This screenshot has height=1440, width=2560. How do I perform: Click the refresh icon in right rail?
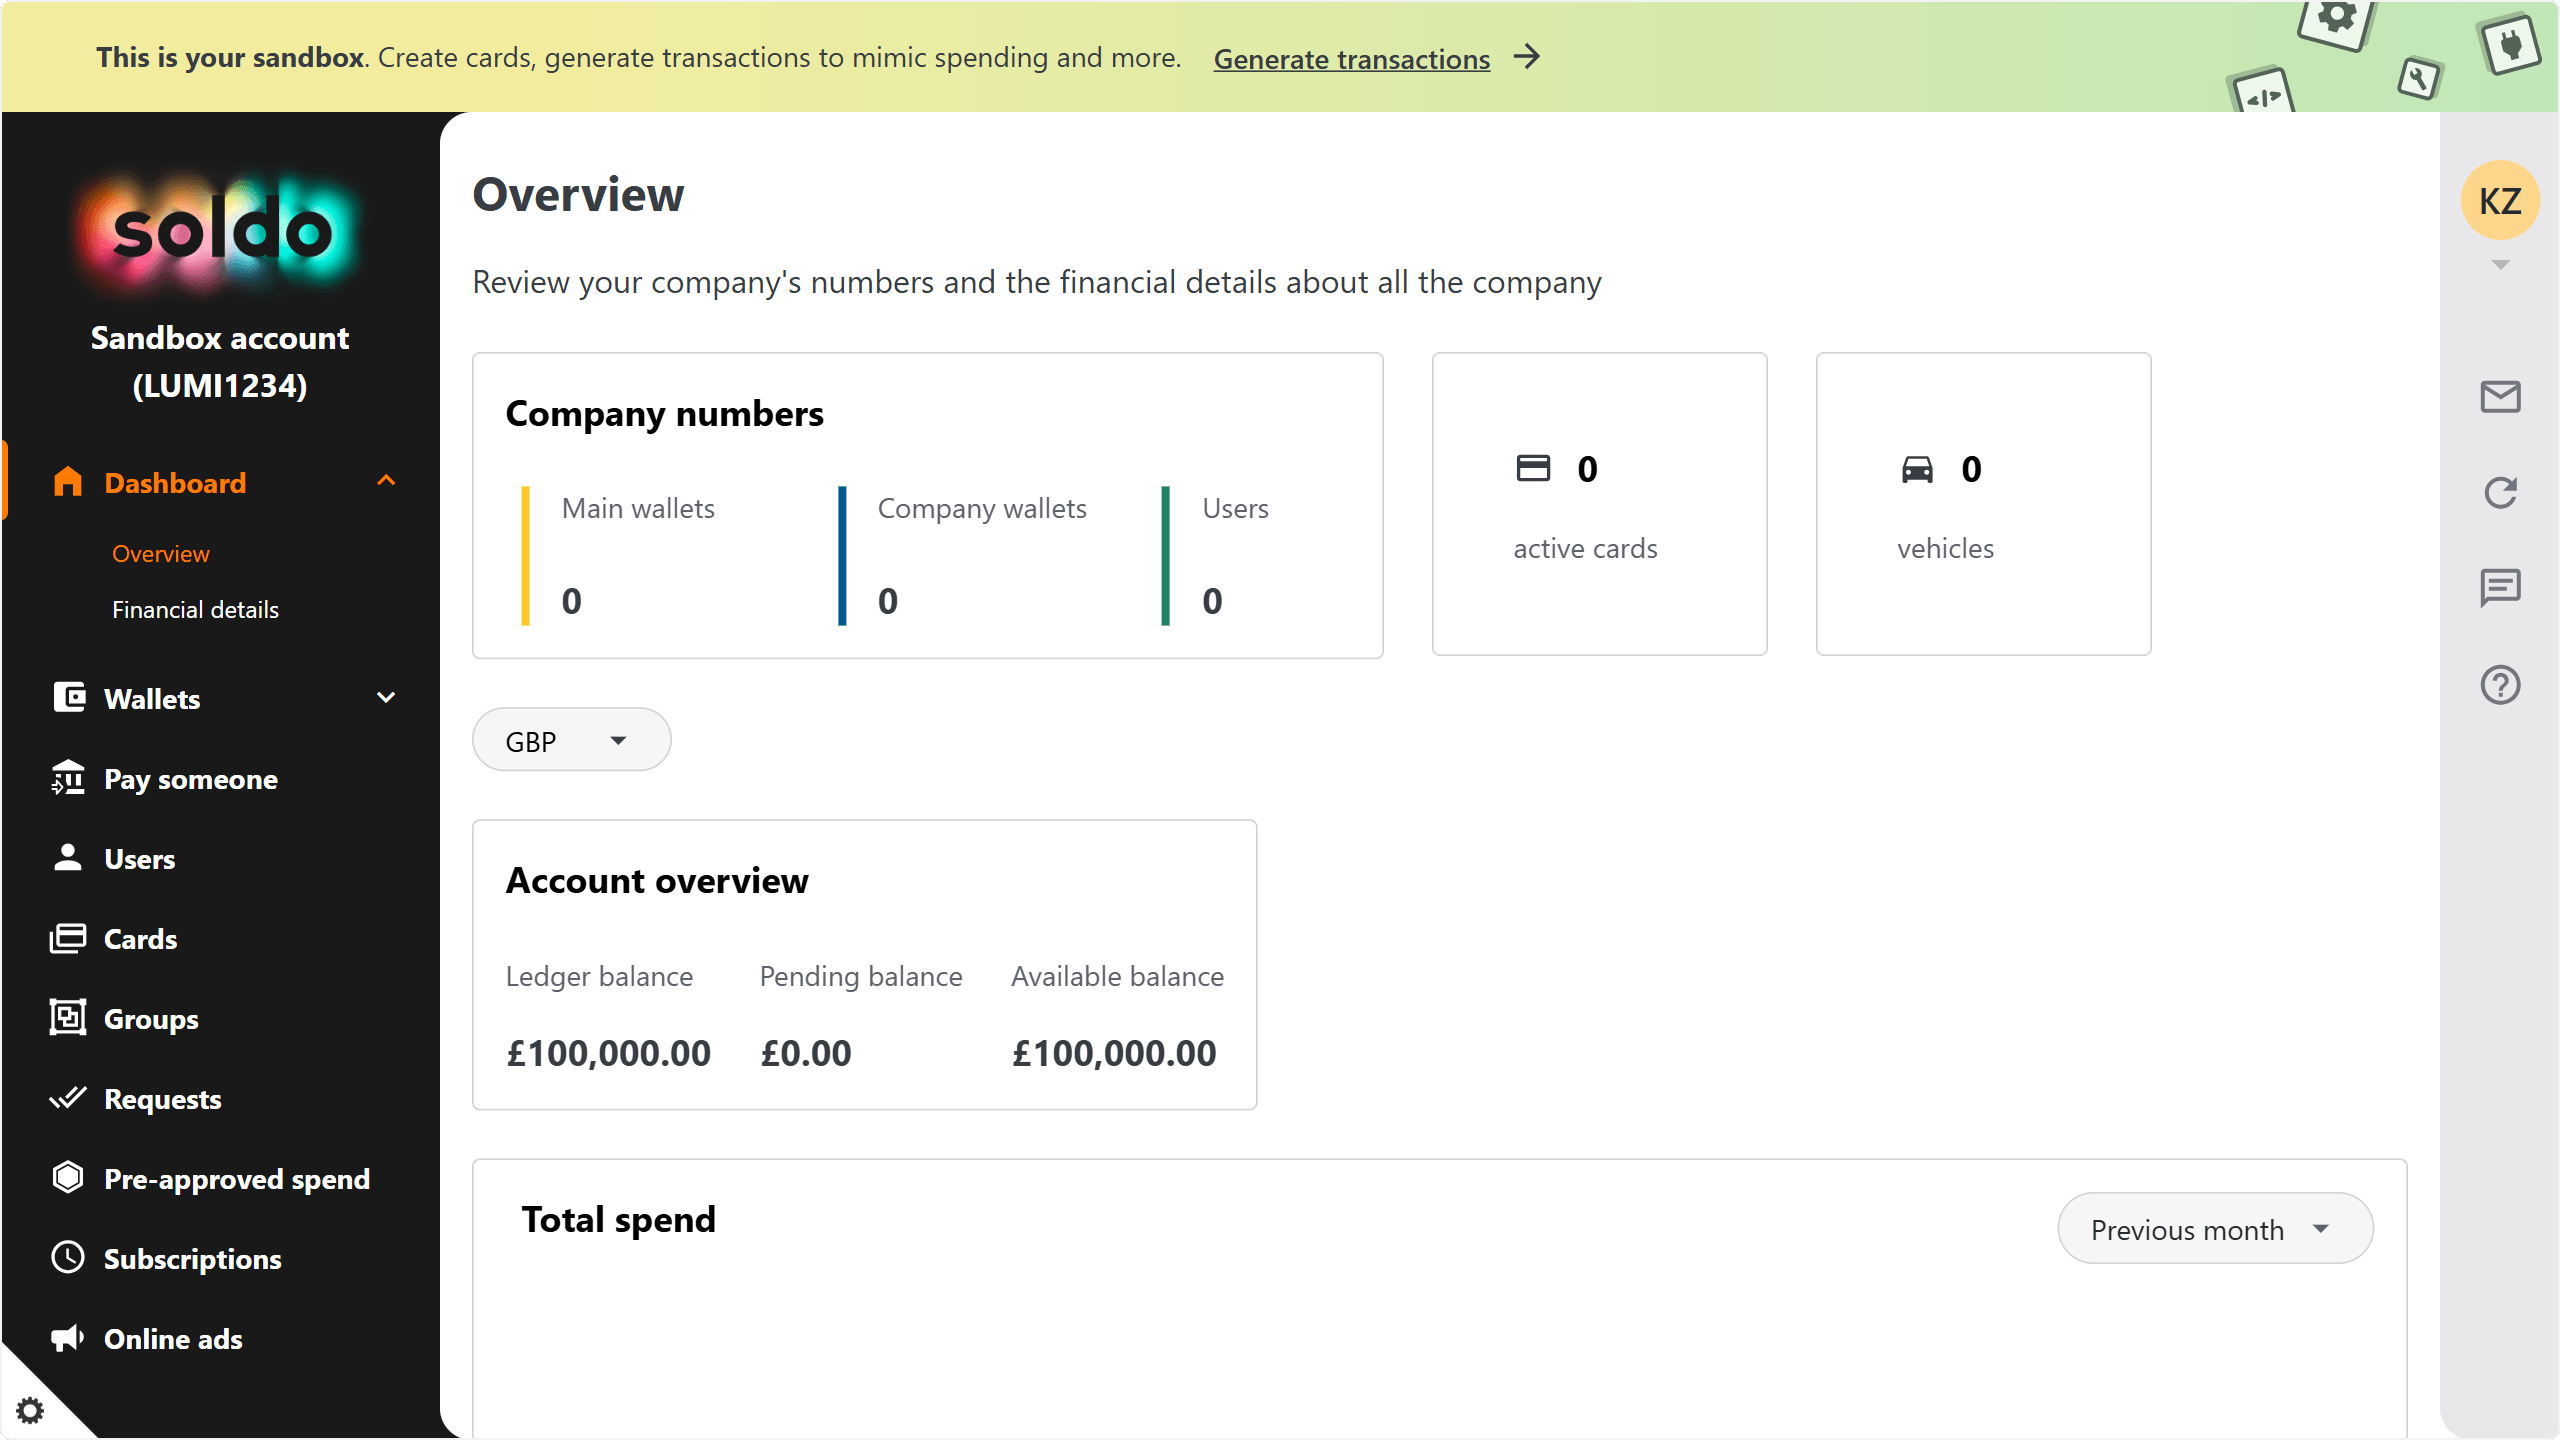pos(2500,492)
